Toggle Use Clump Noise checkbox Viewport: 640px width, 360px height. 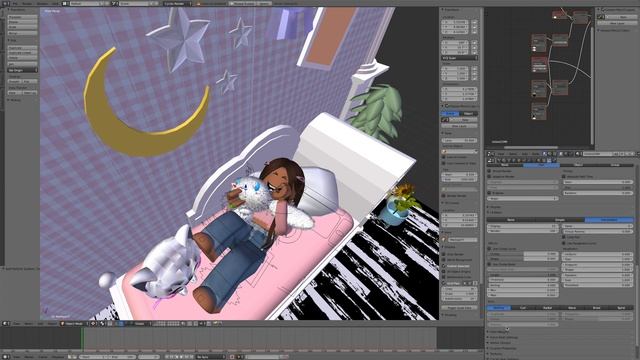coord(489,264)
